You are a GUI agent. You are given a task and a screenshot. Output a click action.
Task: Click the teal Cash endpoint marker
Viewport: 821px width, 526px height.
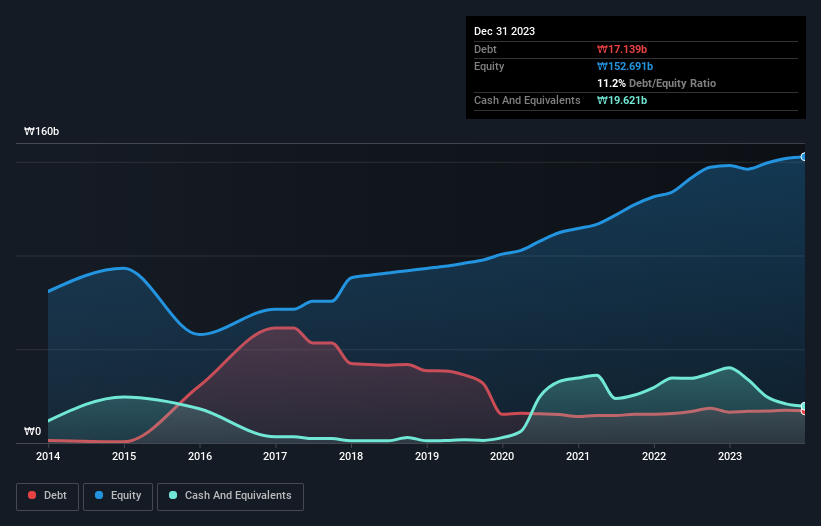(804, 407)
